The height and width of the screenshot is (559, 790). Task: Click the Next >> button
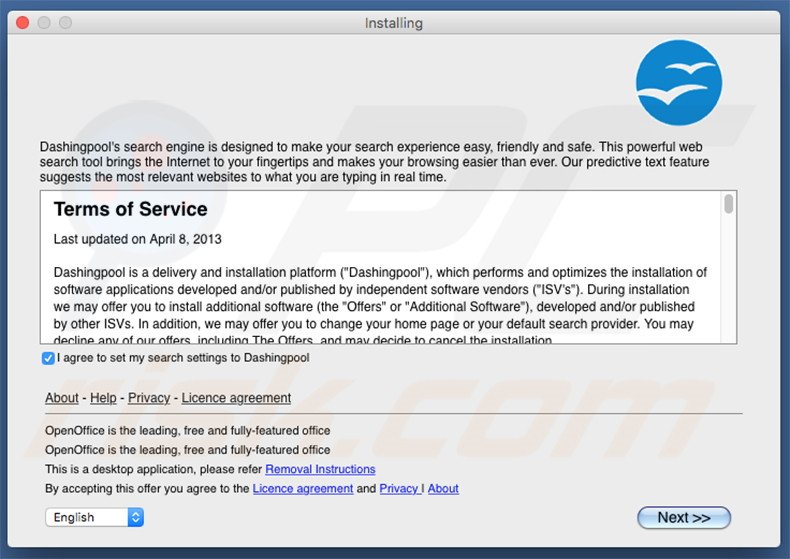pos(684,518)
